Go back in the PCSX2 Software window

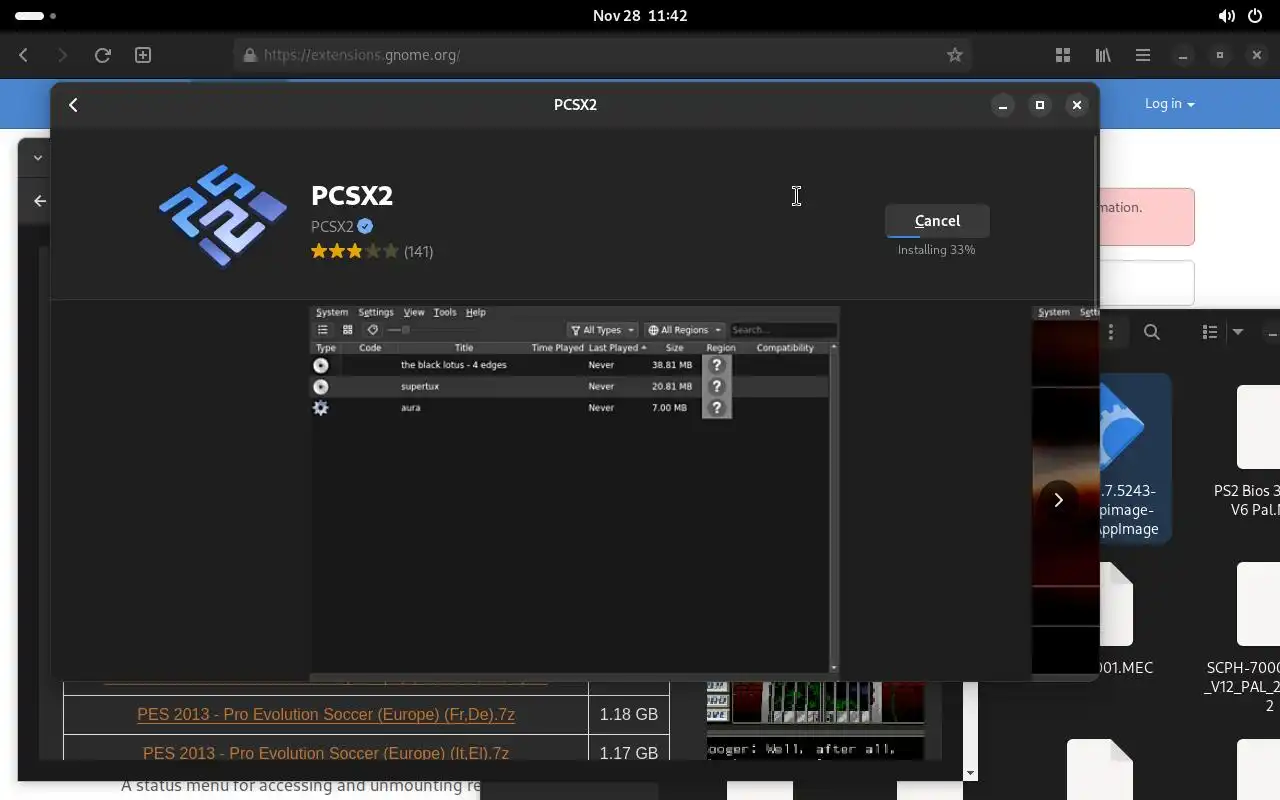(73, 105)
